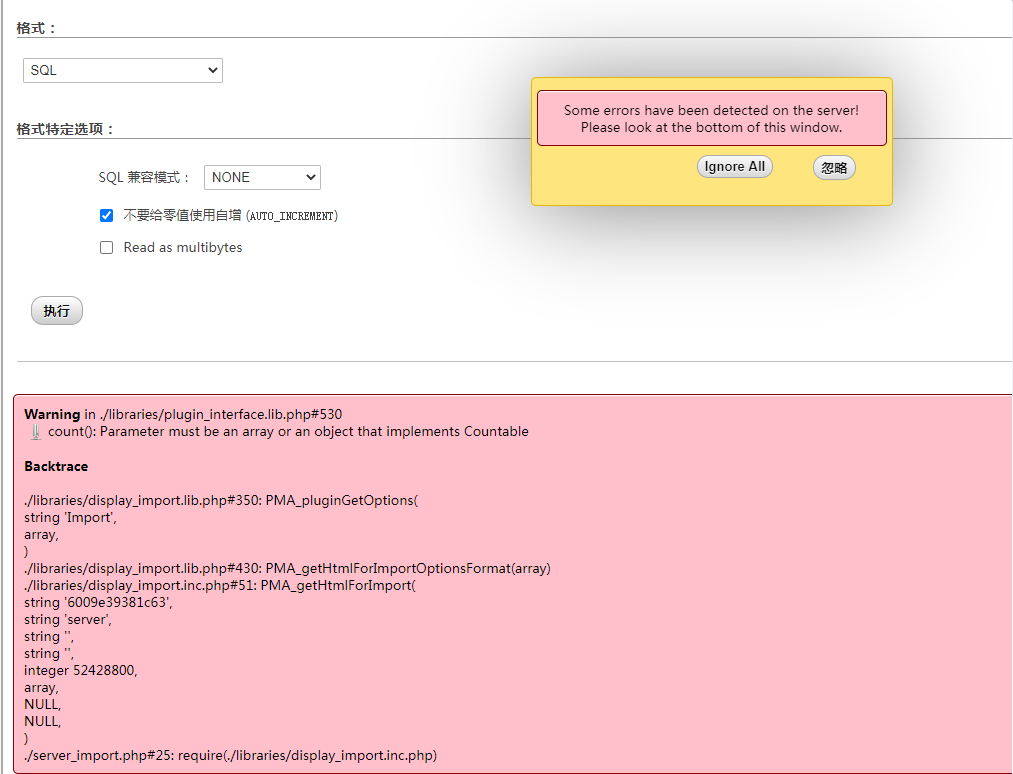
Task: Expand the SQL compatibility mode dropdown set to NONE
Action: (x=262, y=177)
